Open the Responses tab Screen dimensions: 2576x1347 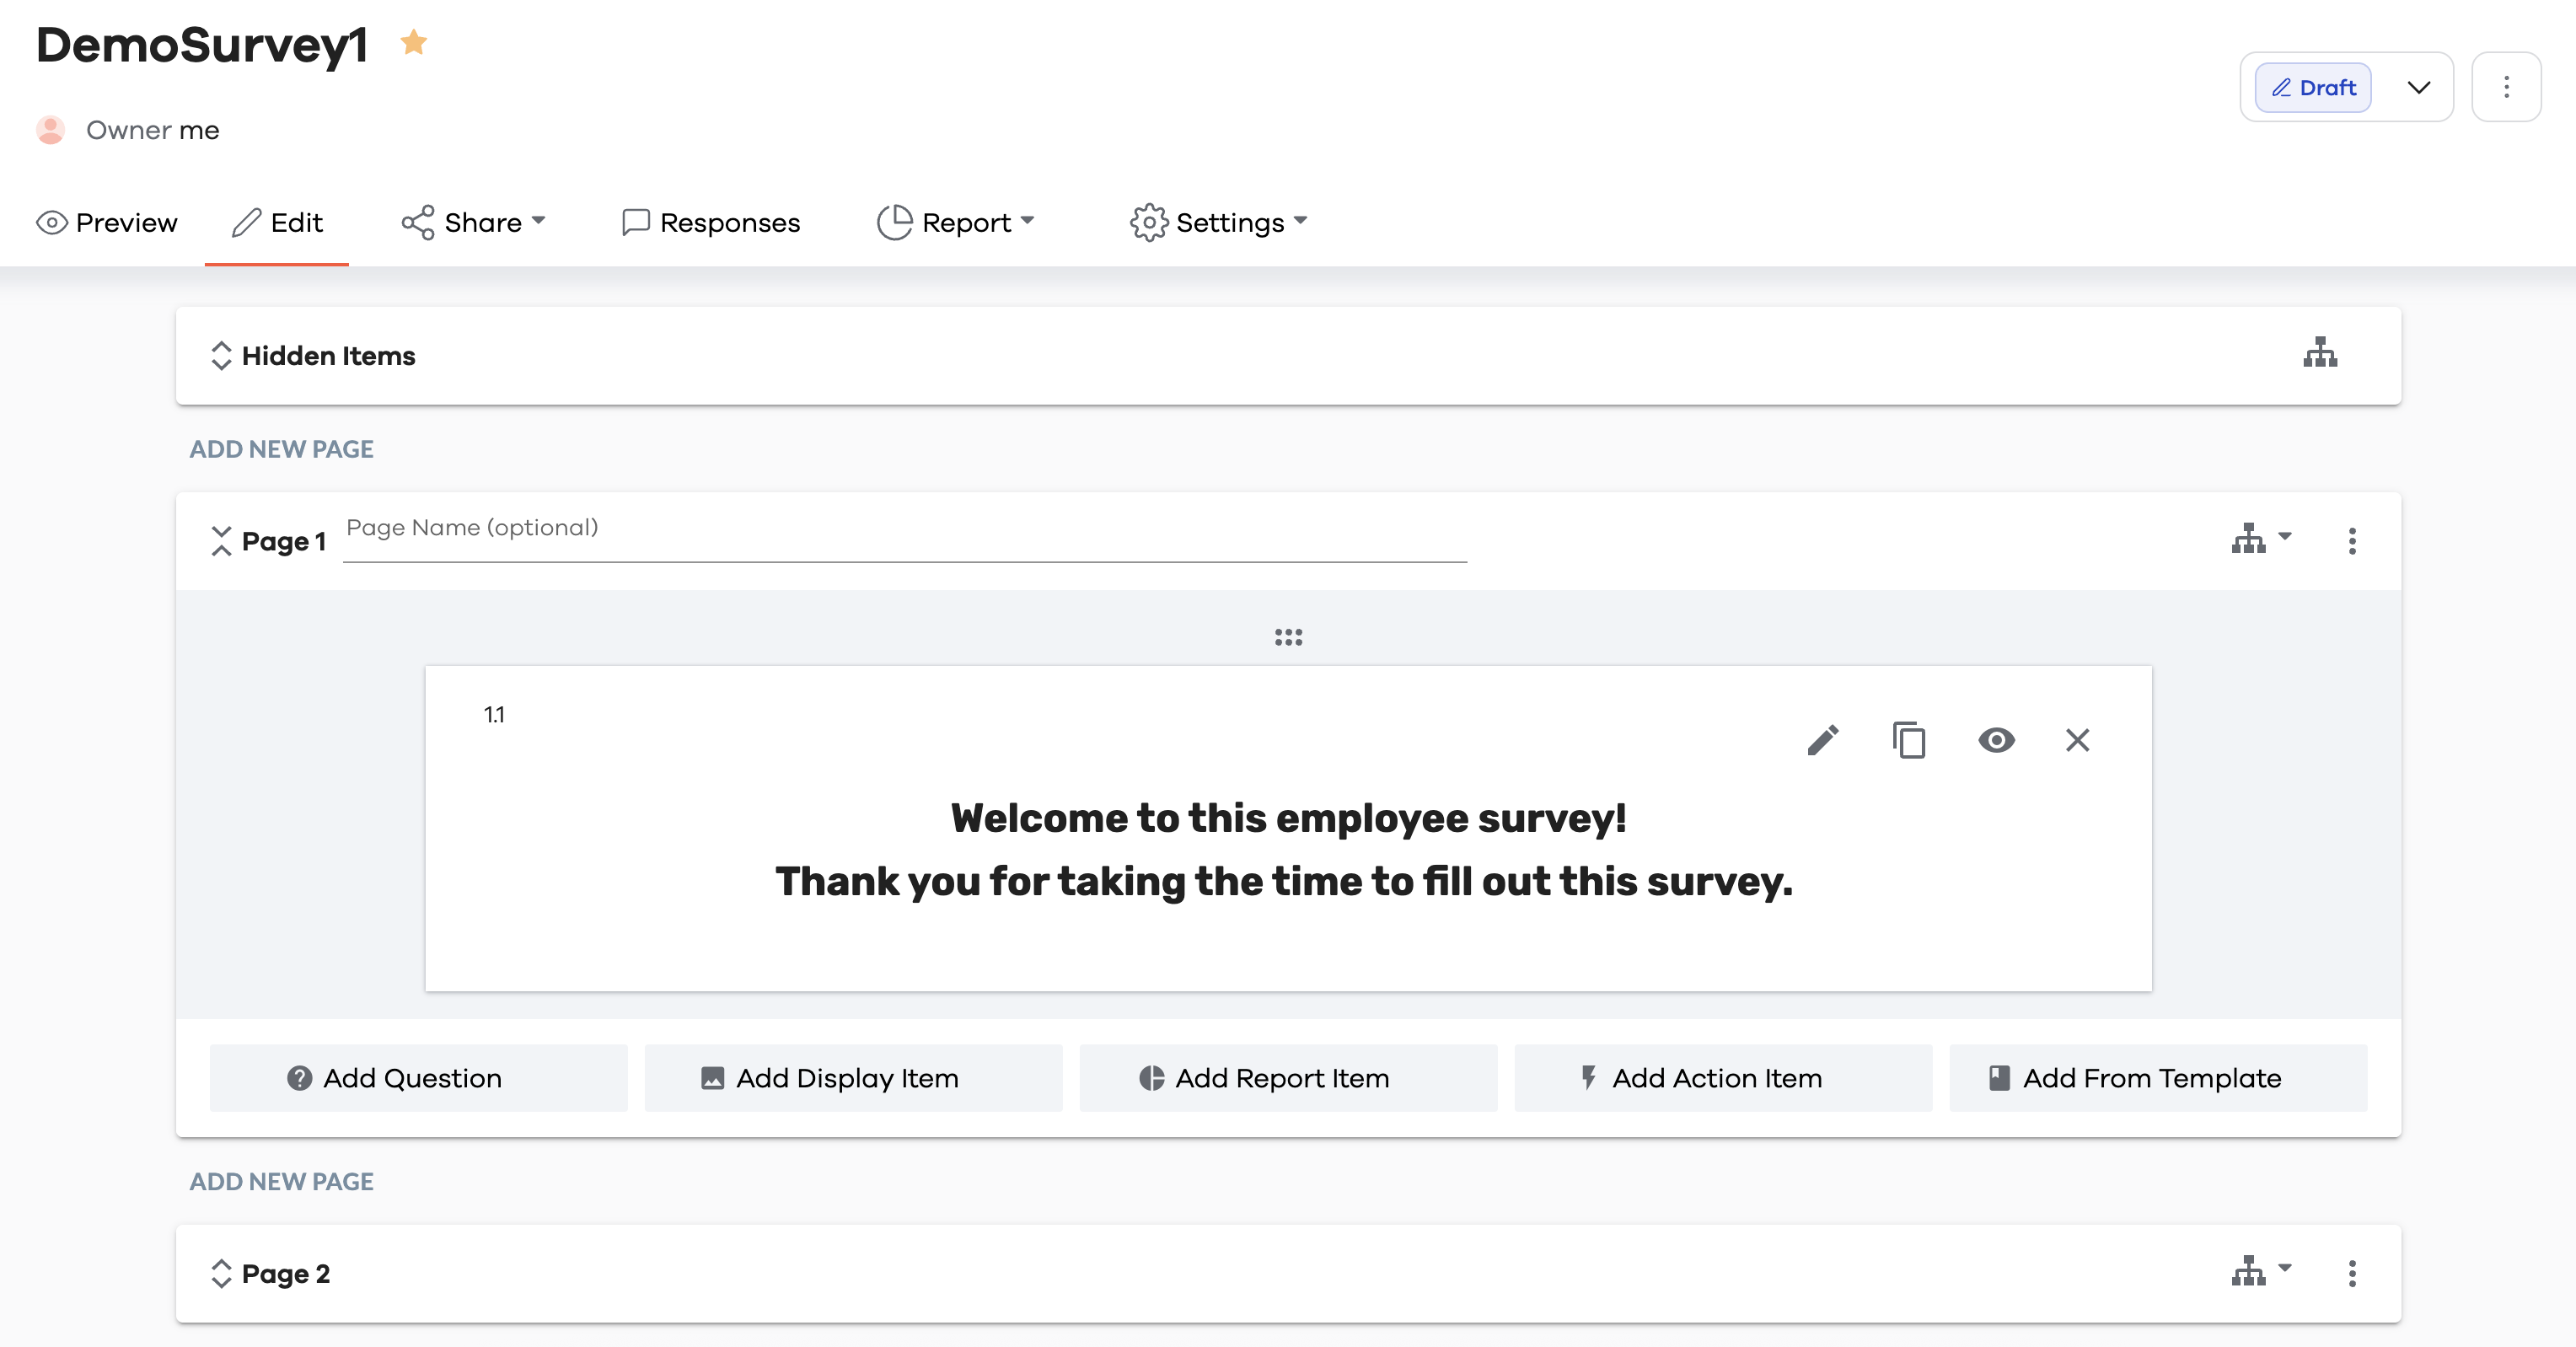(x=710, y=222)
